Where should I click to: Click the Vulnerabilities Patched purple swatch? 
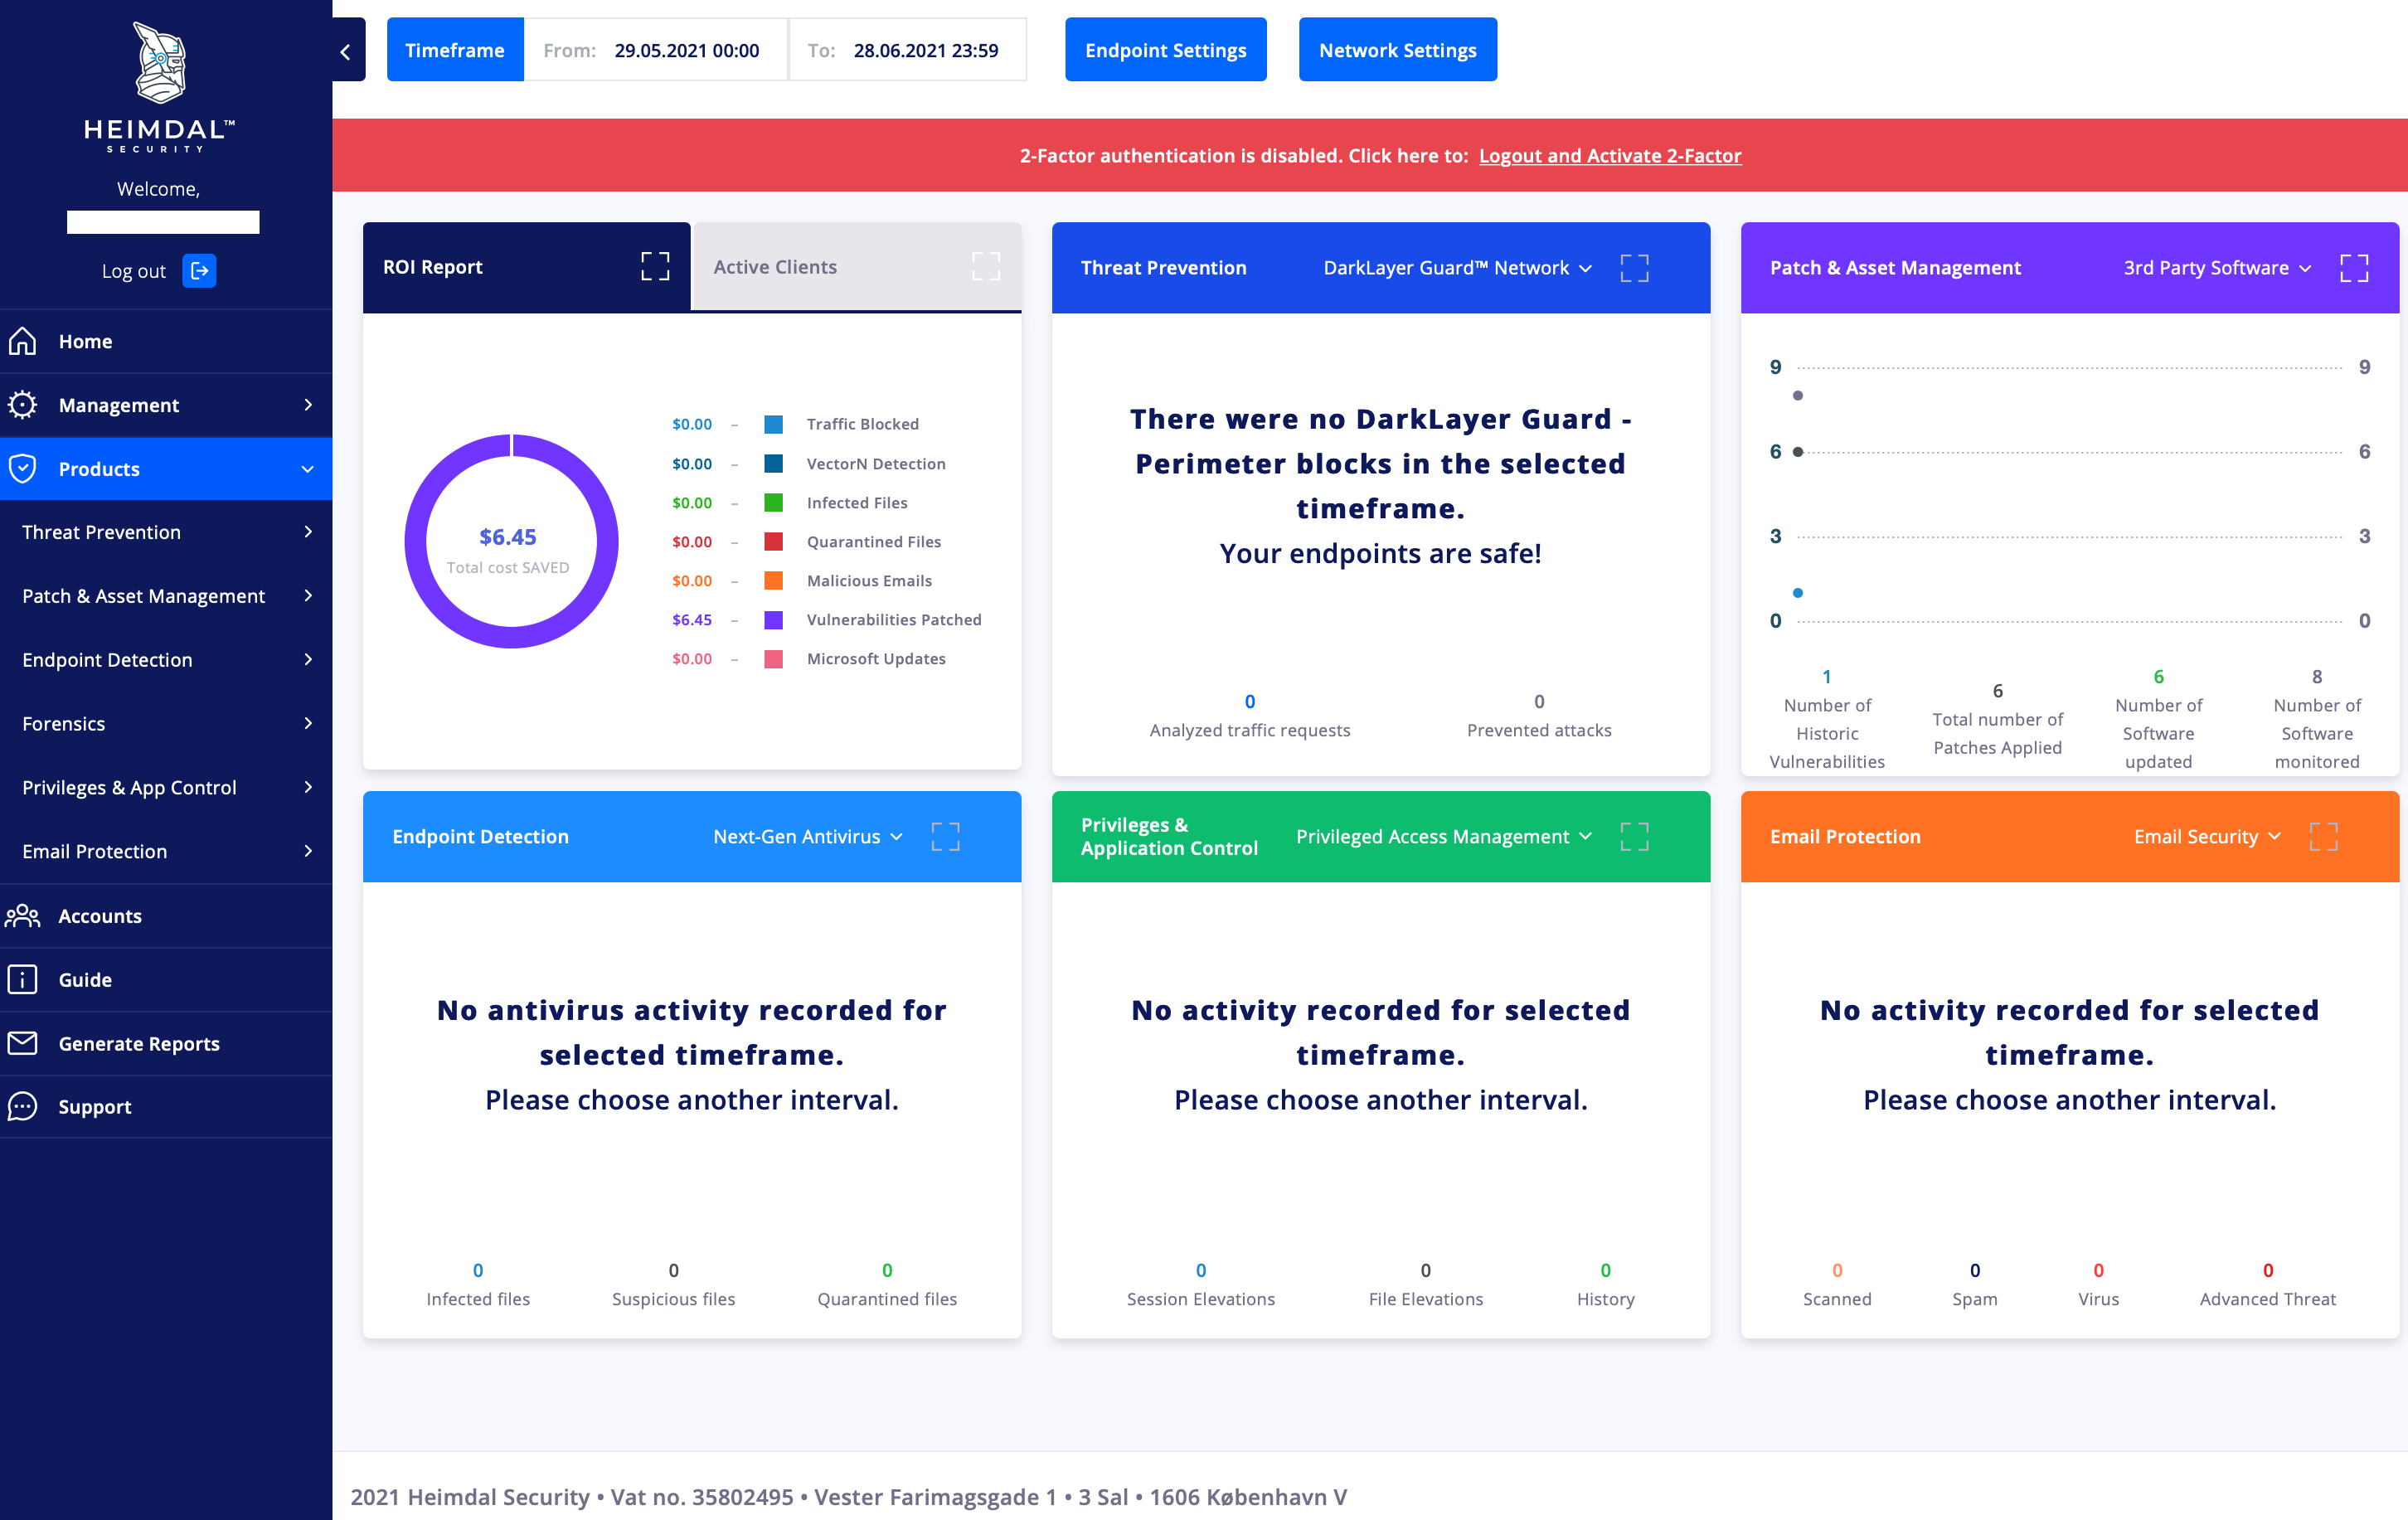pos(773,620)
